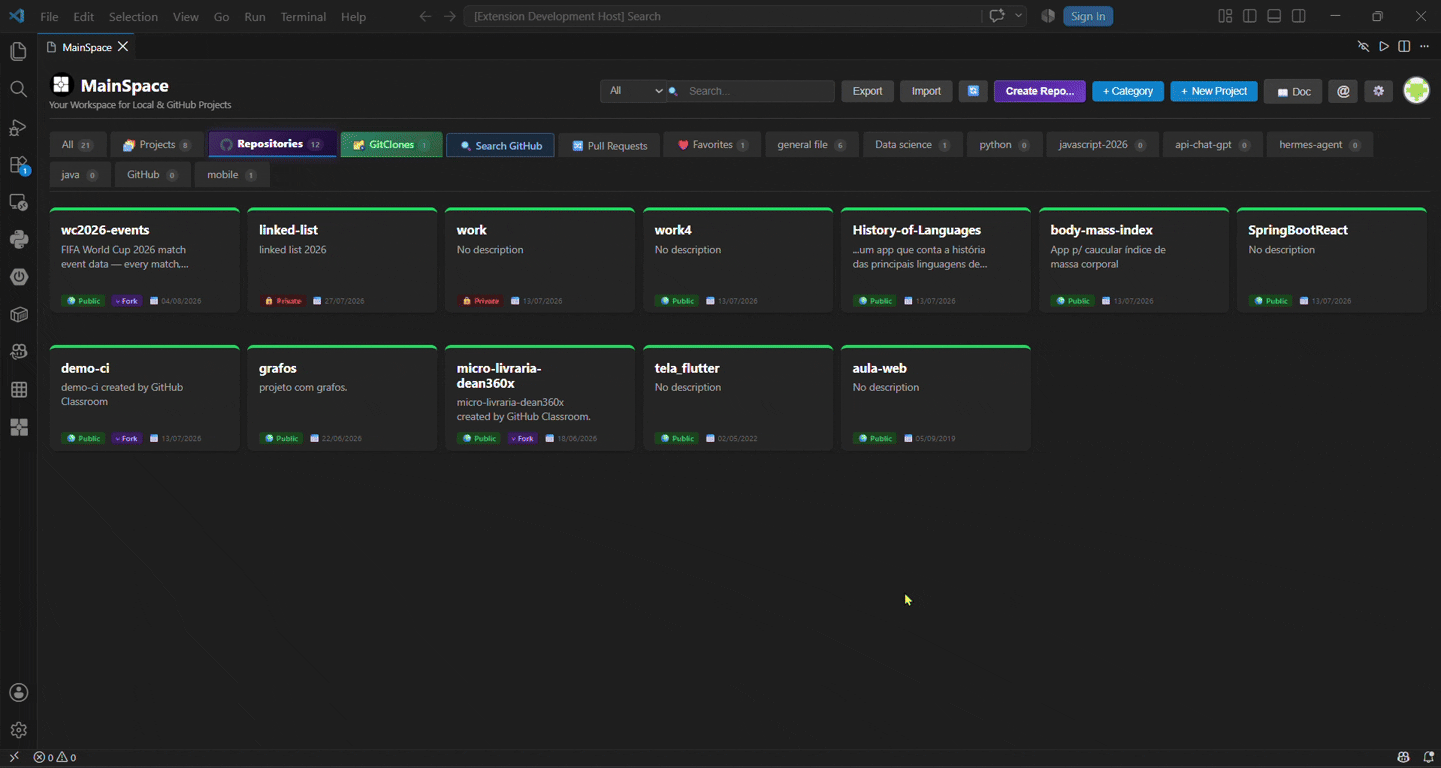Open the Accounts icon in the activity bar
The height and width of the screenshot is (768, 1441).
[18, 693]
